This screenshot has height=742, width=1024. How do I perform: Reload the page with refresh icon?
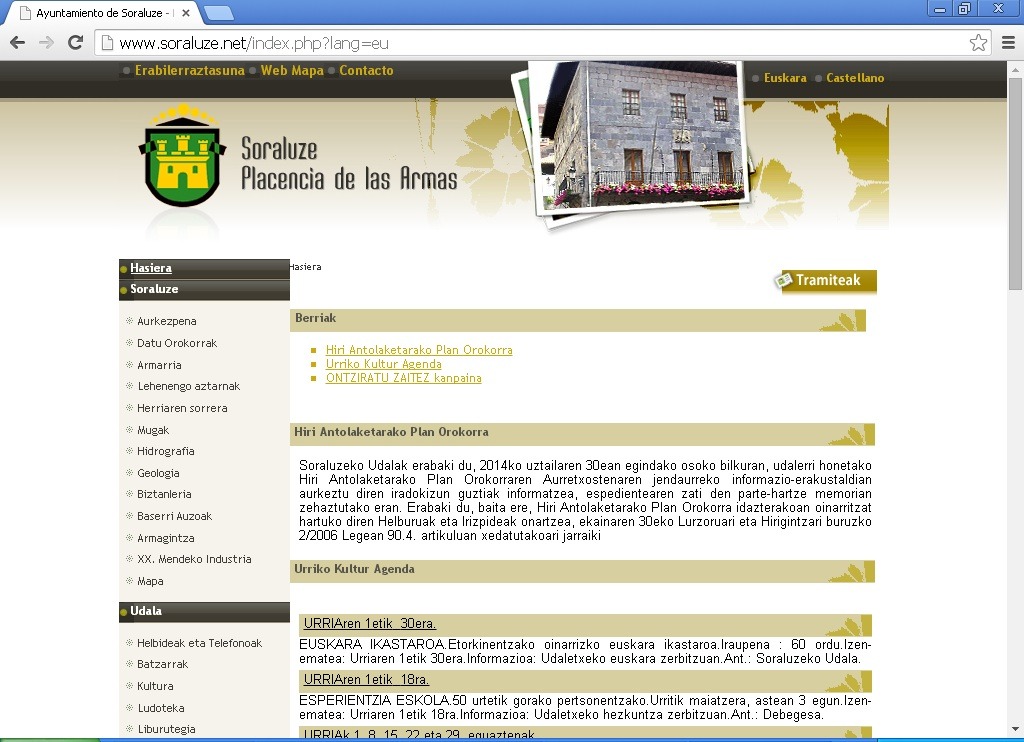pyautogui.click(x=75, y=43)
